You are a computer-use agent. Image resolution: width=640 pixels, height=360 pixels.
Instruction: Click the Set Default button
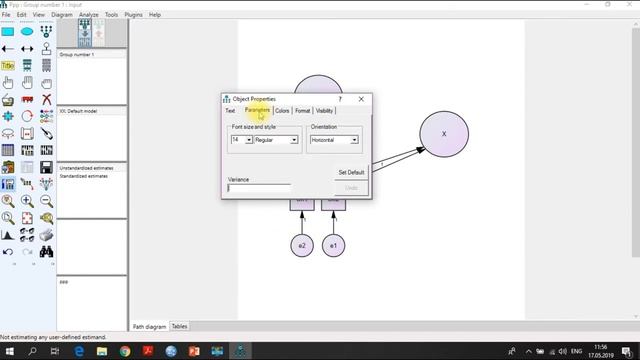351,172
